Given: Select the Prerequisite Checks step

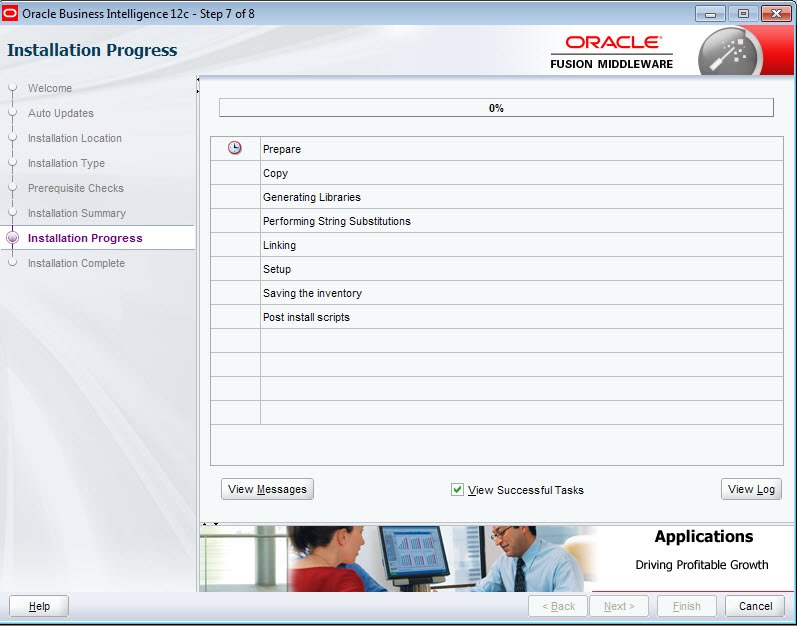Looking at the screenshot, I should point(76,188).
